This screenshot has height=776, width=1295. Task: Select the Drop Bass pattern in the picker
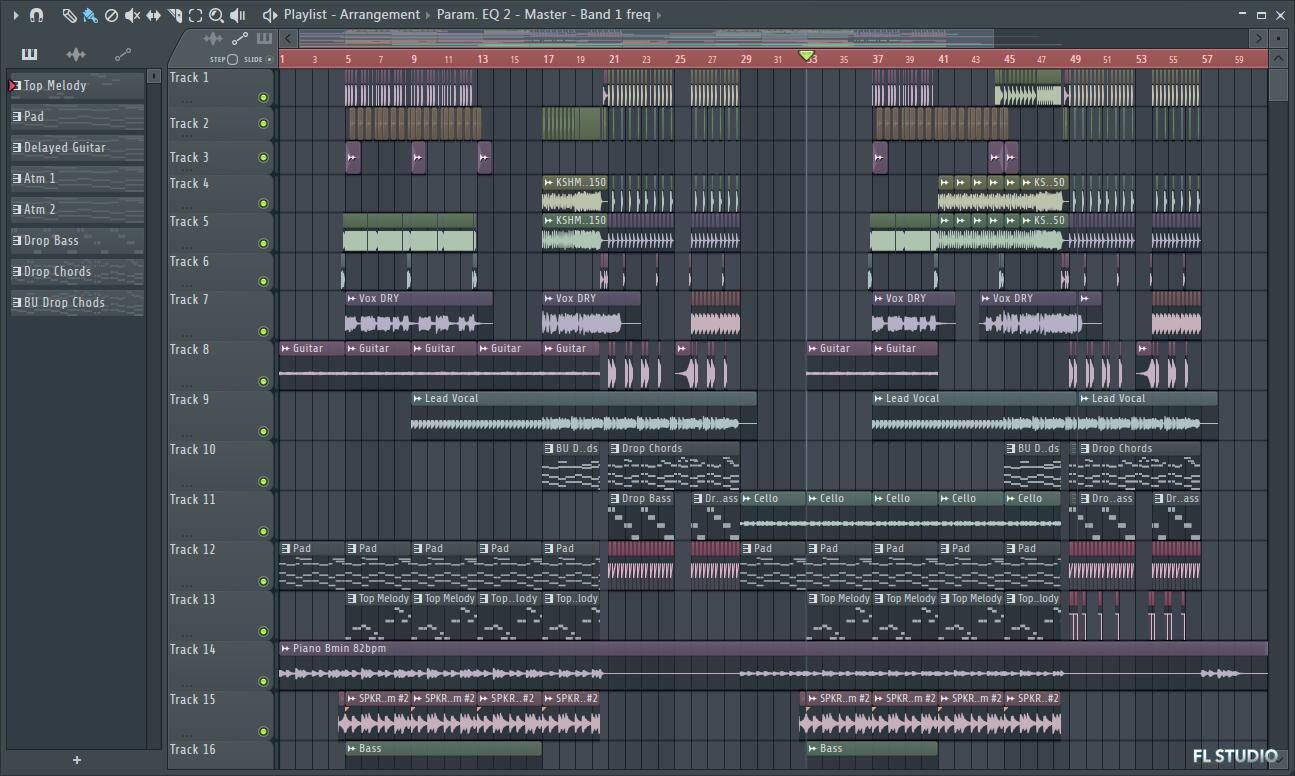[77, 241]
